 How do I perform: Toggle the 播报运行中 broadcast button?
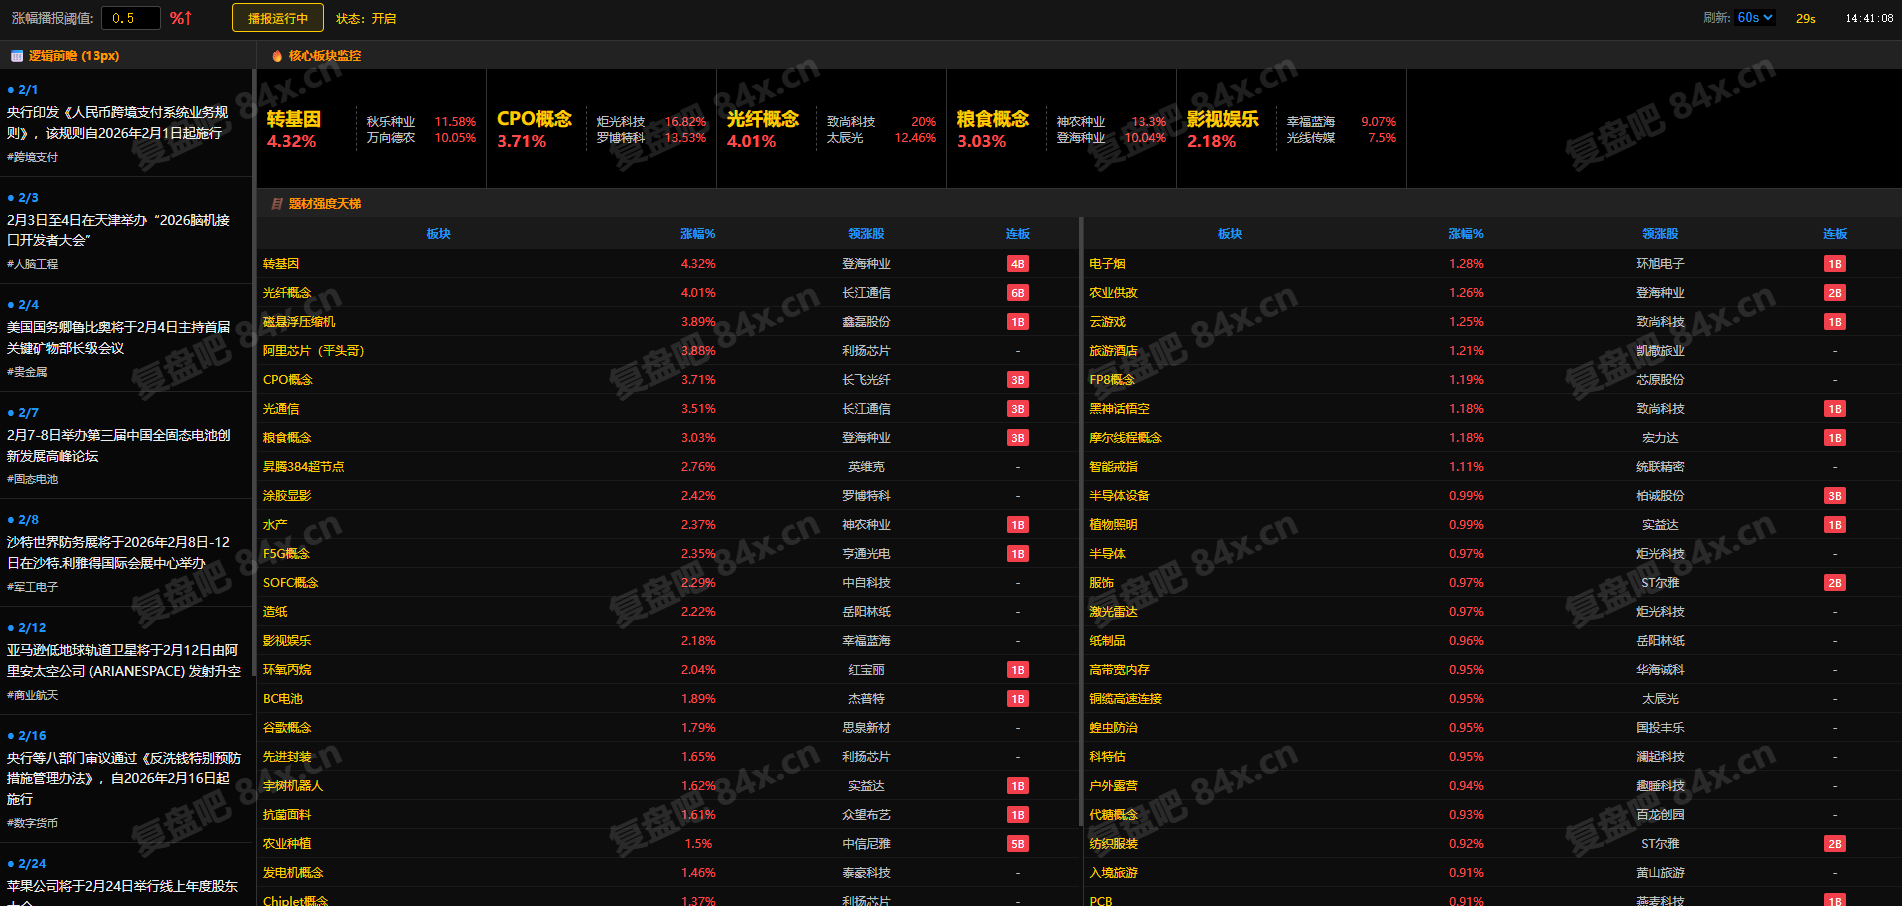[x=278, y=18]
